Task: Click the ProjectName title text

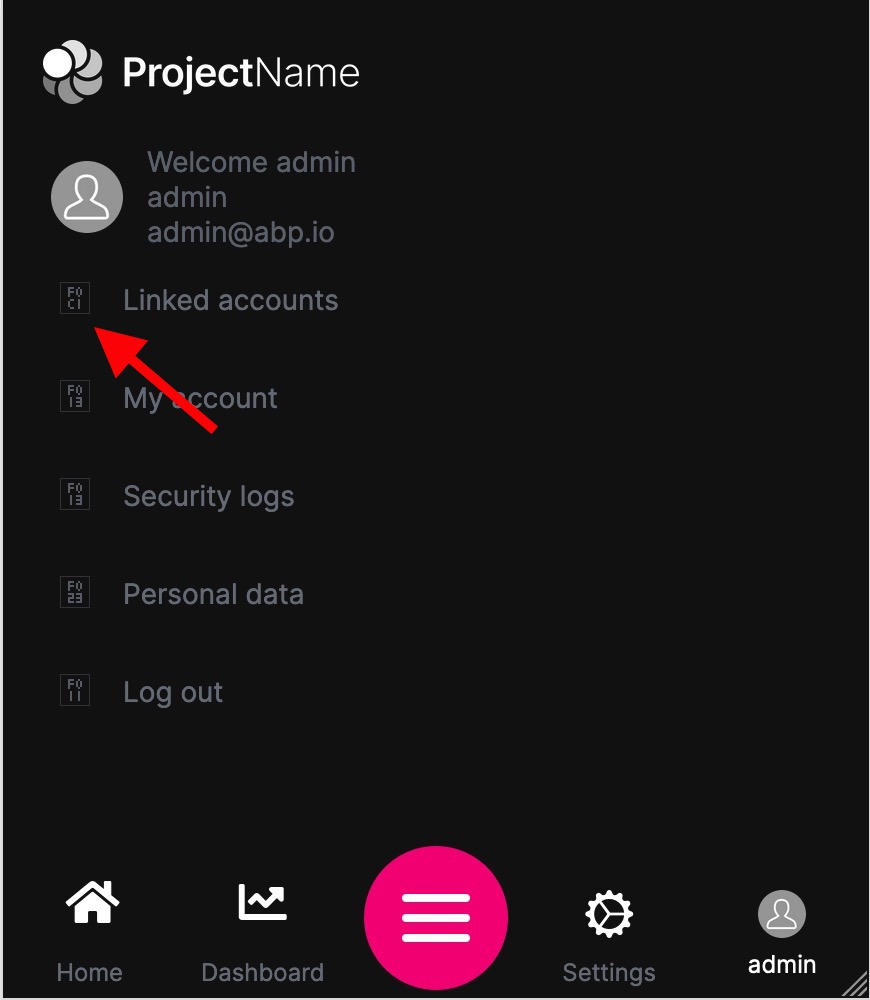Action: point(240,73)
